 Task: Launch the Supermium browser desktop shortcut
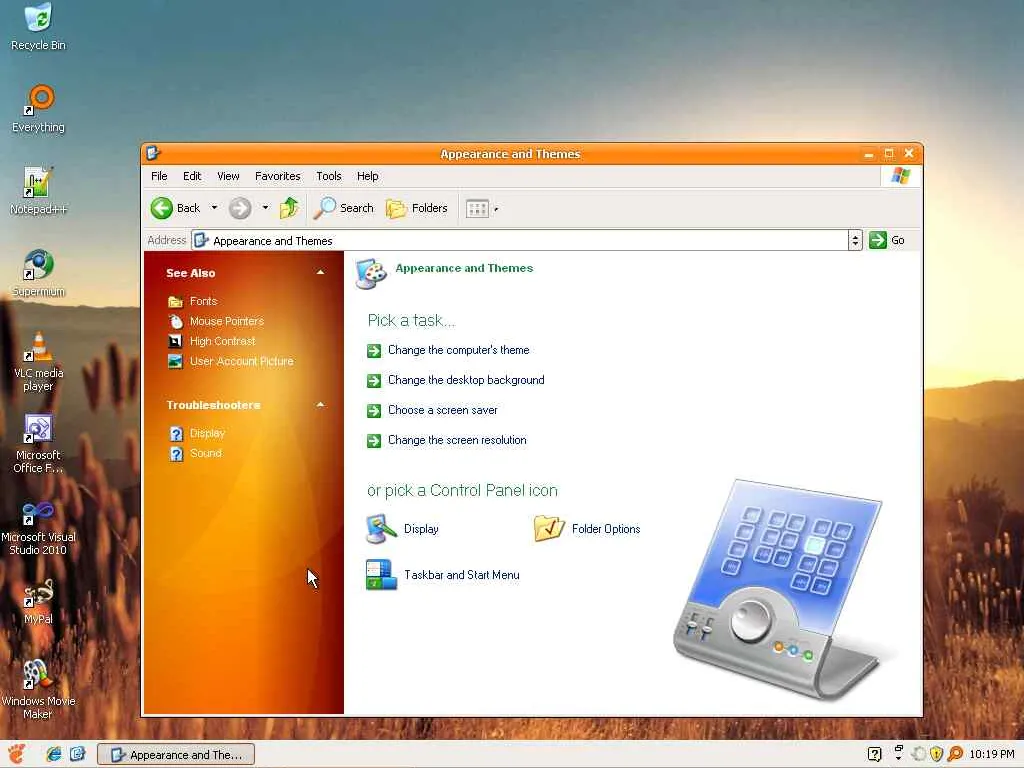(x=38, y=272)
